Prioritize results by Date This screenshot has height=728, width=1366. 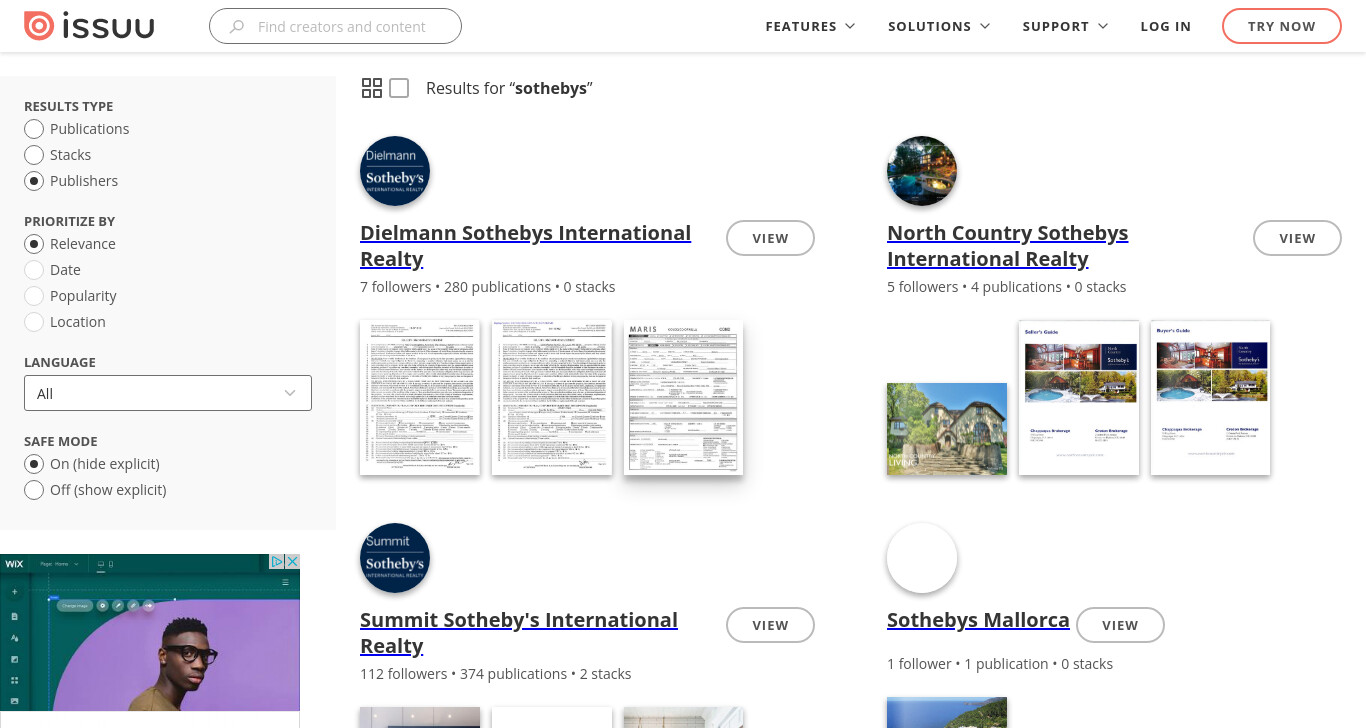pos(34,270)
